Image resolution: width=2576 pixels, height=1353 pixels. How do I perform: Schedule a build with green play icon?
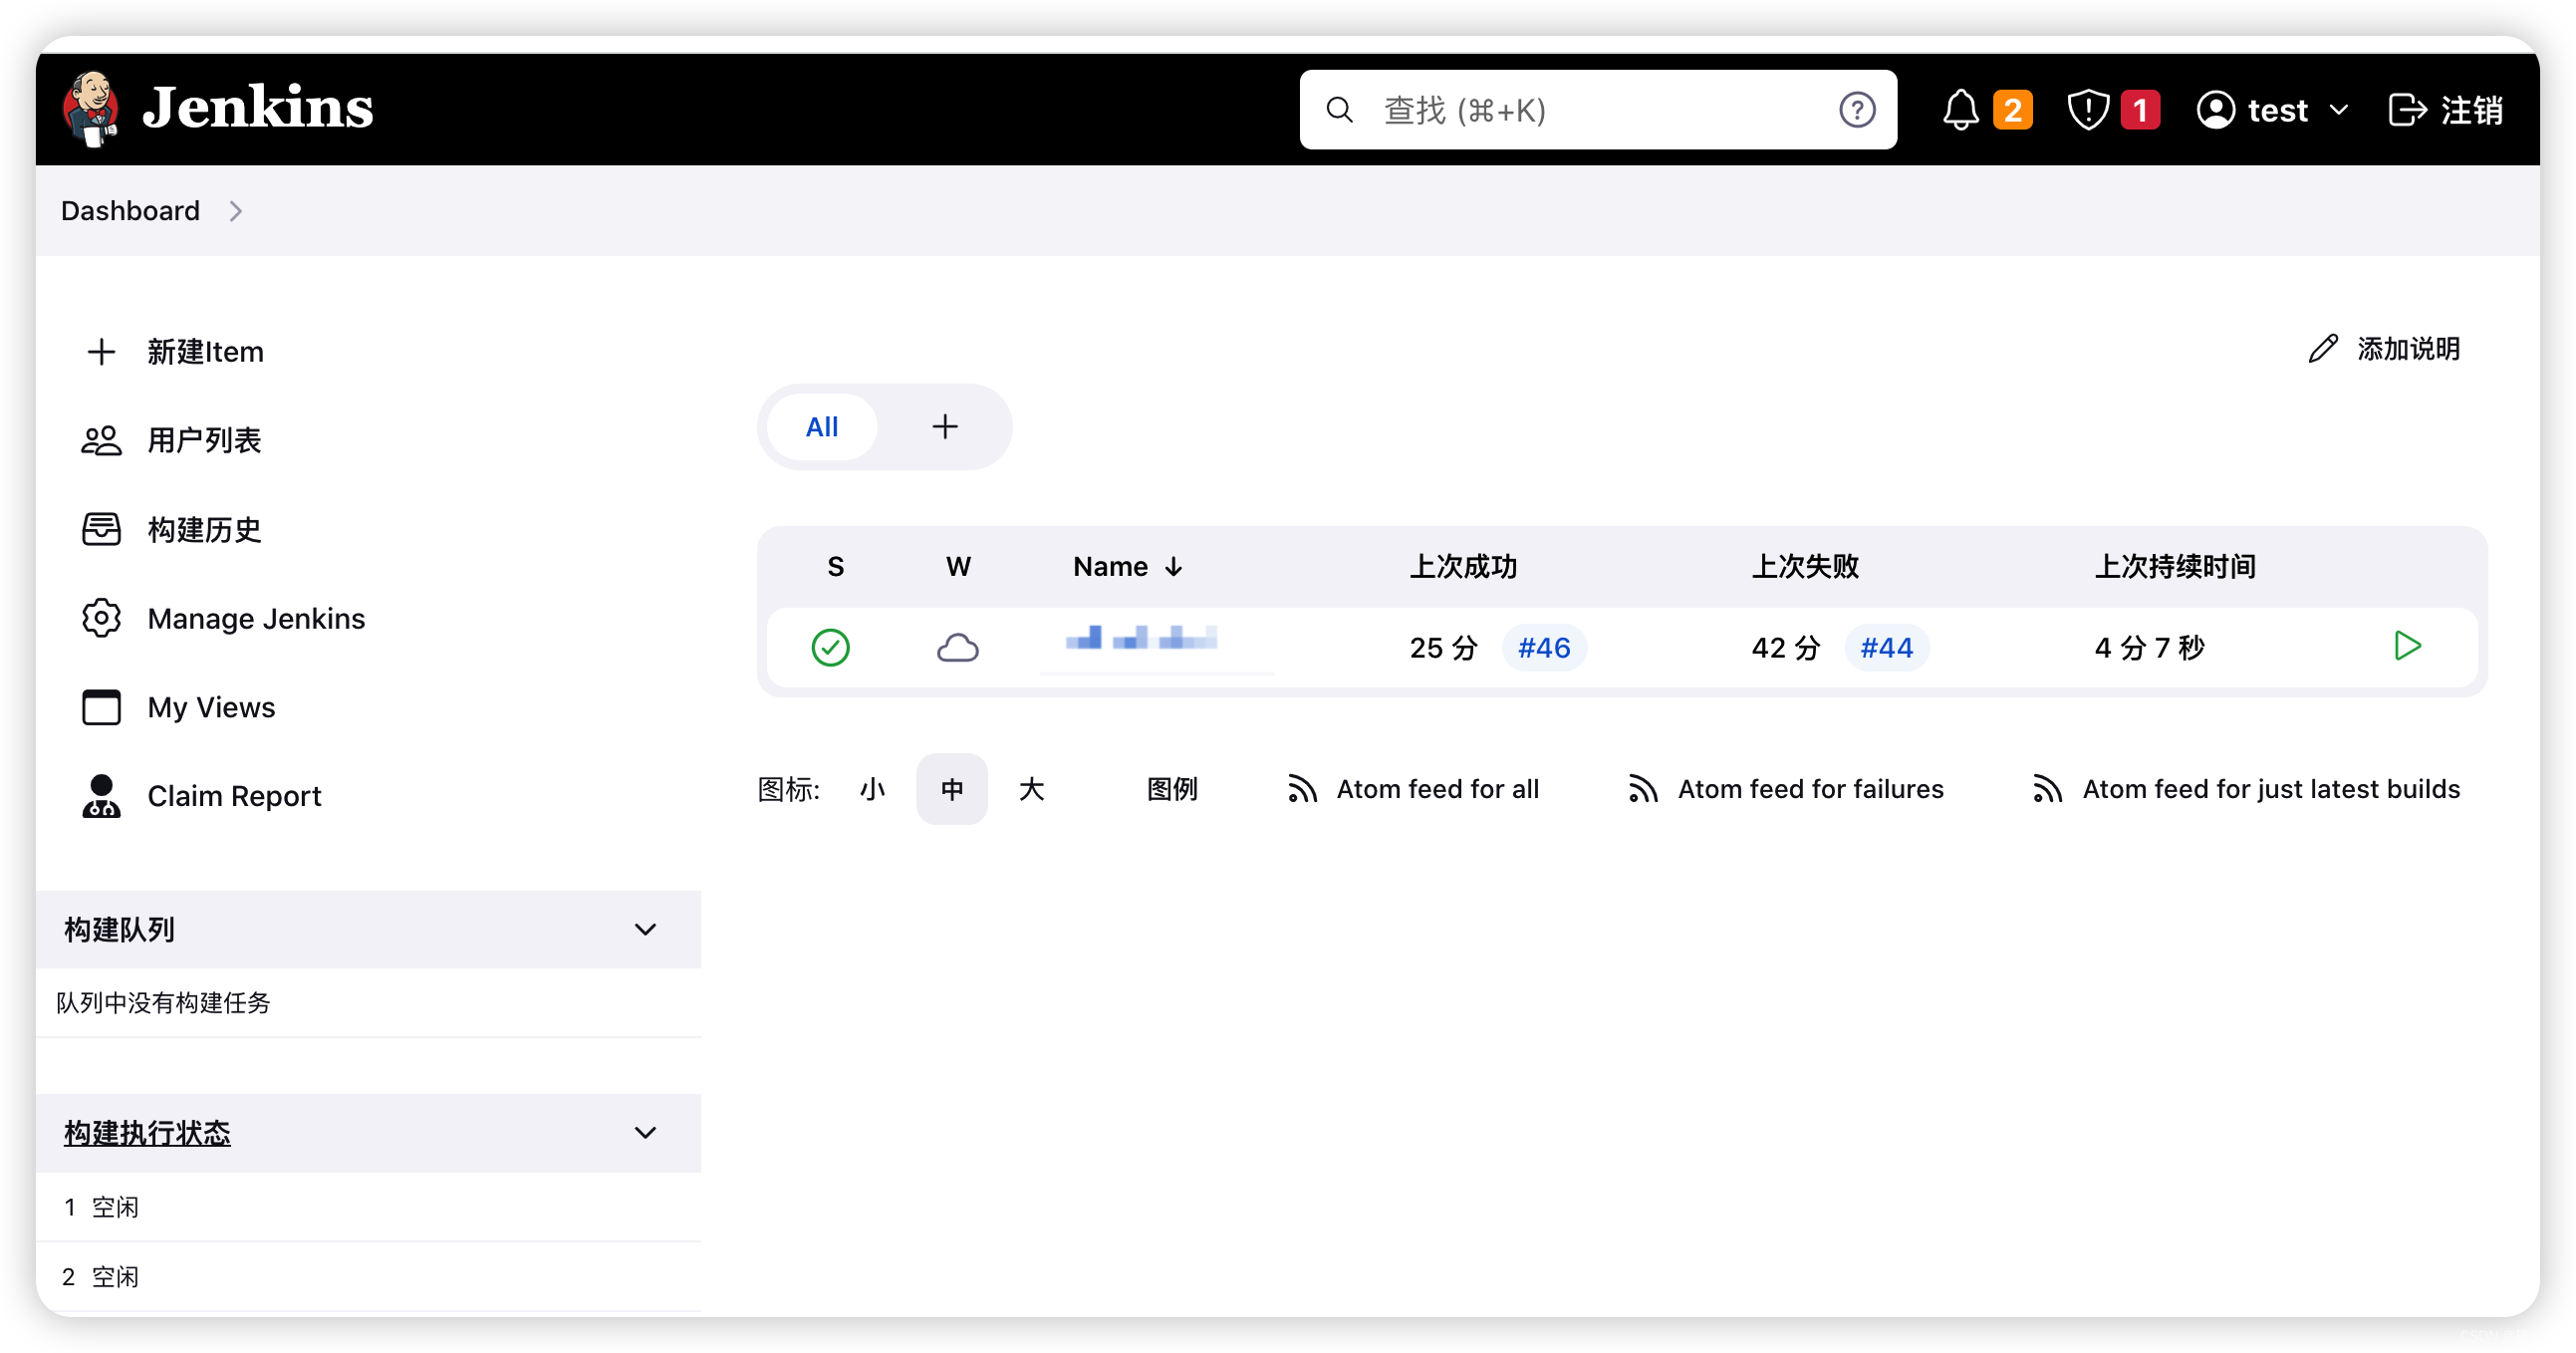[2407, 646]
